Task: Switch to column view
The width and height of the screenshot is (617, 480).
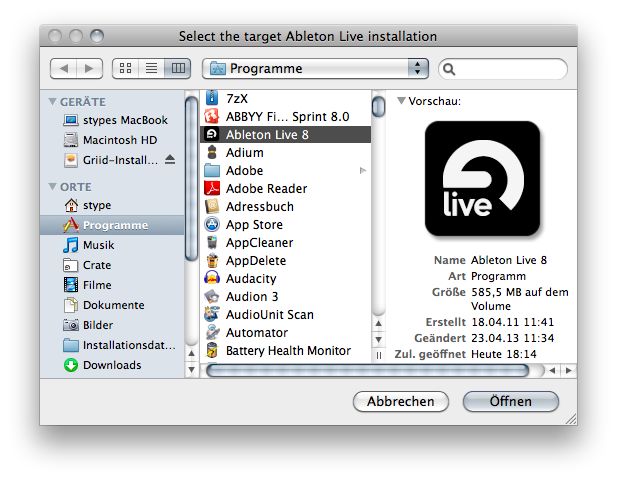Action: (x=178, y=68)
